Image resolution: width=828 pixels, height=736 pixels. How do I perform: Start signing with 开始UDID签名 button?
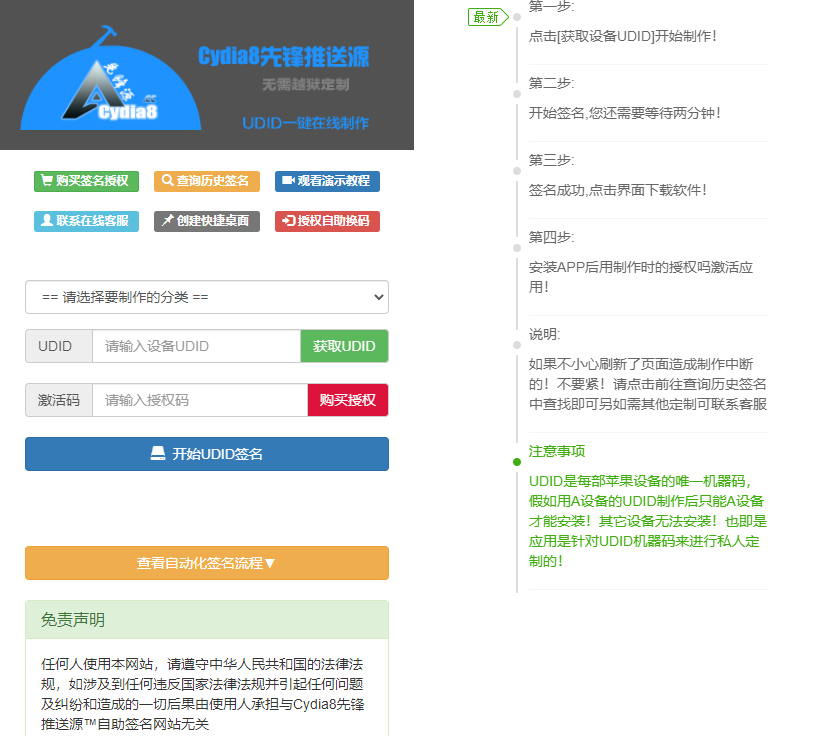point(207,454)
